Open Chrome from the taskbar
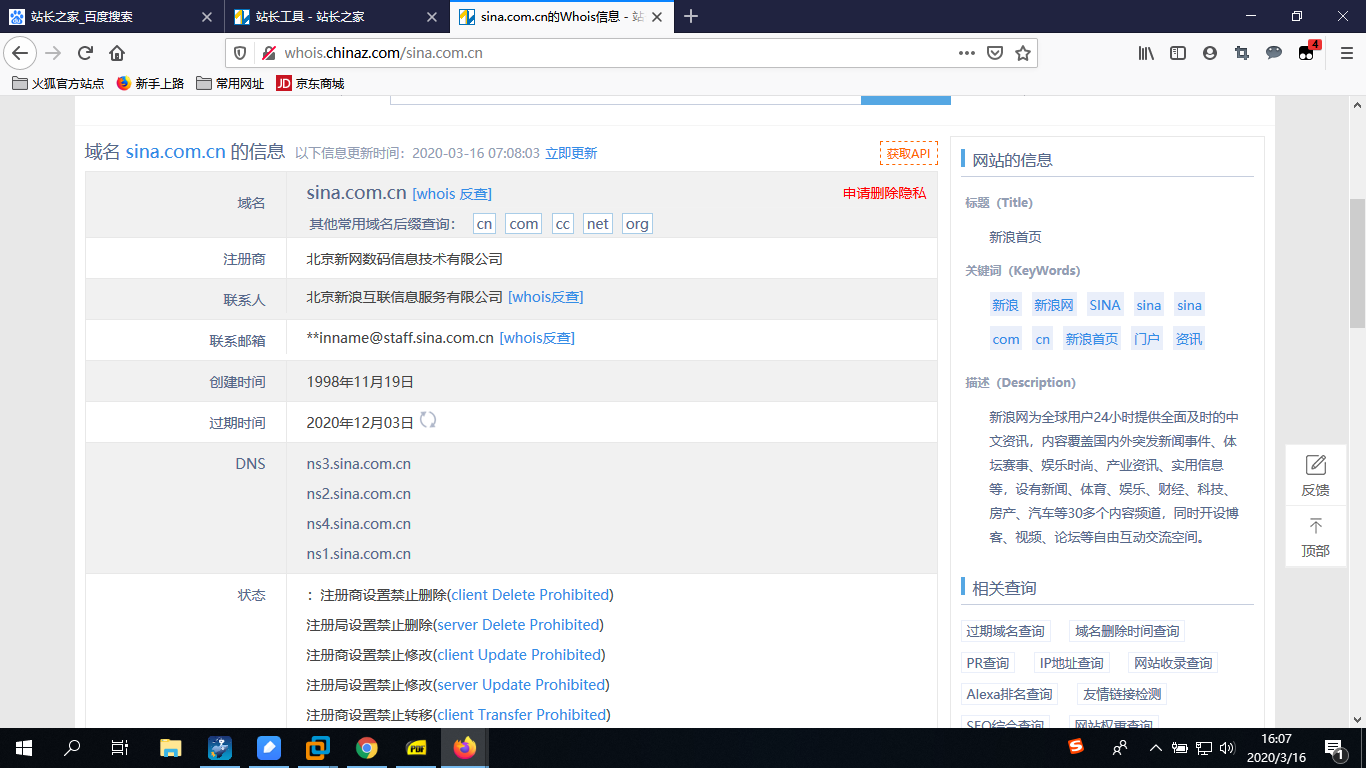The height and width of the screenshot is (768, 1366). point(367,747)
